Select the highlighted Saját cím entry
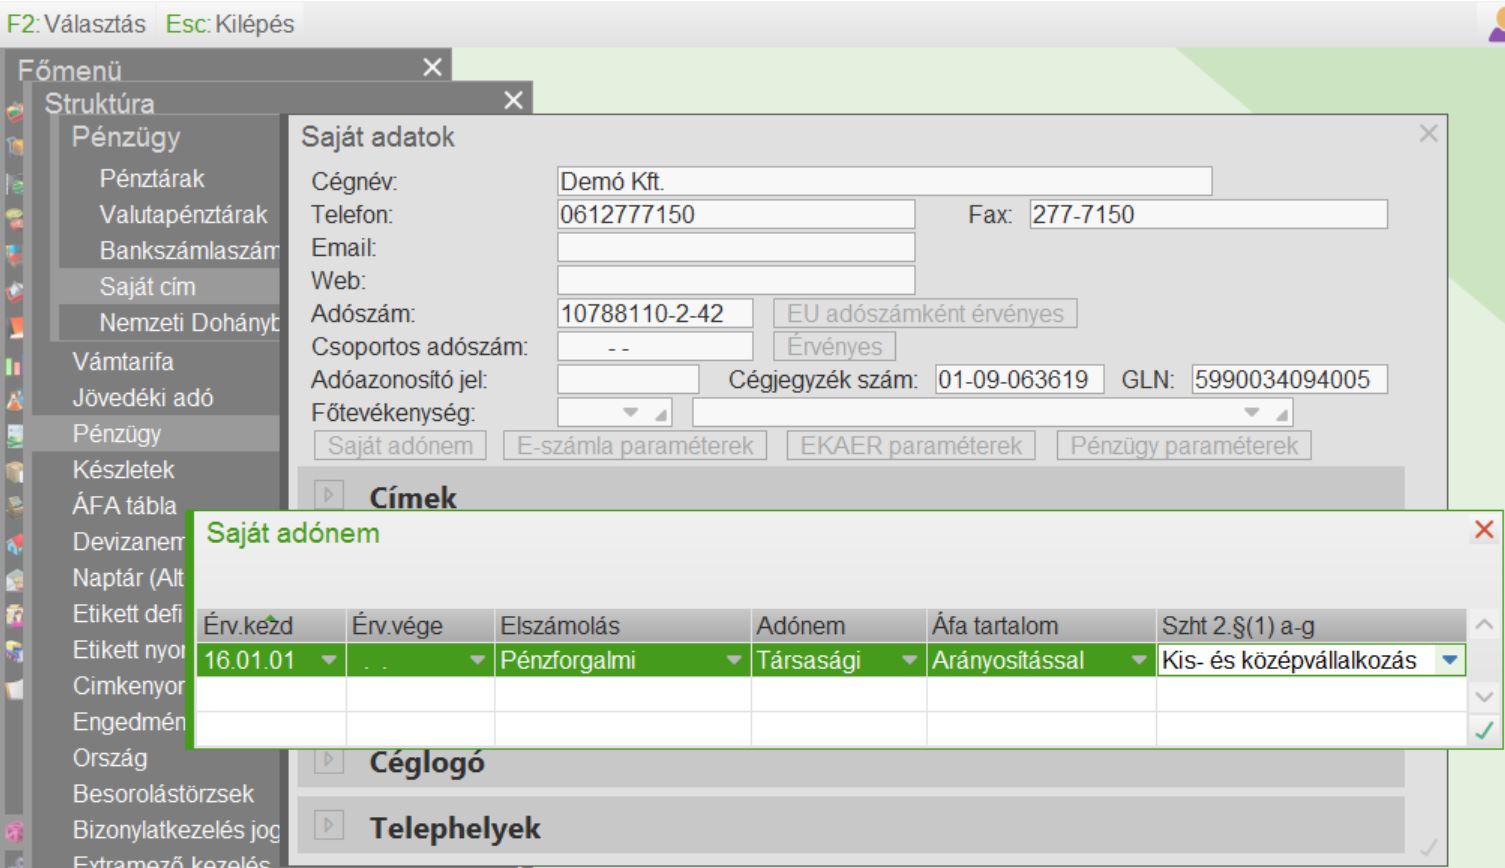The width and height of the screenshot is (1505, 868). (148, 287)
